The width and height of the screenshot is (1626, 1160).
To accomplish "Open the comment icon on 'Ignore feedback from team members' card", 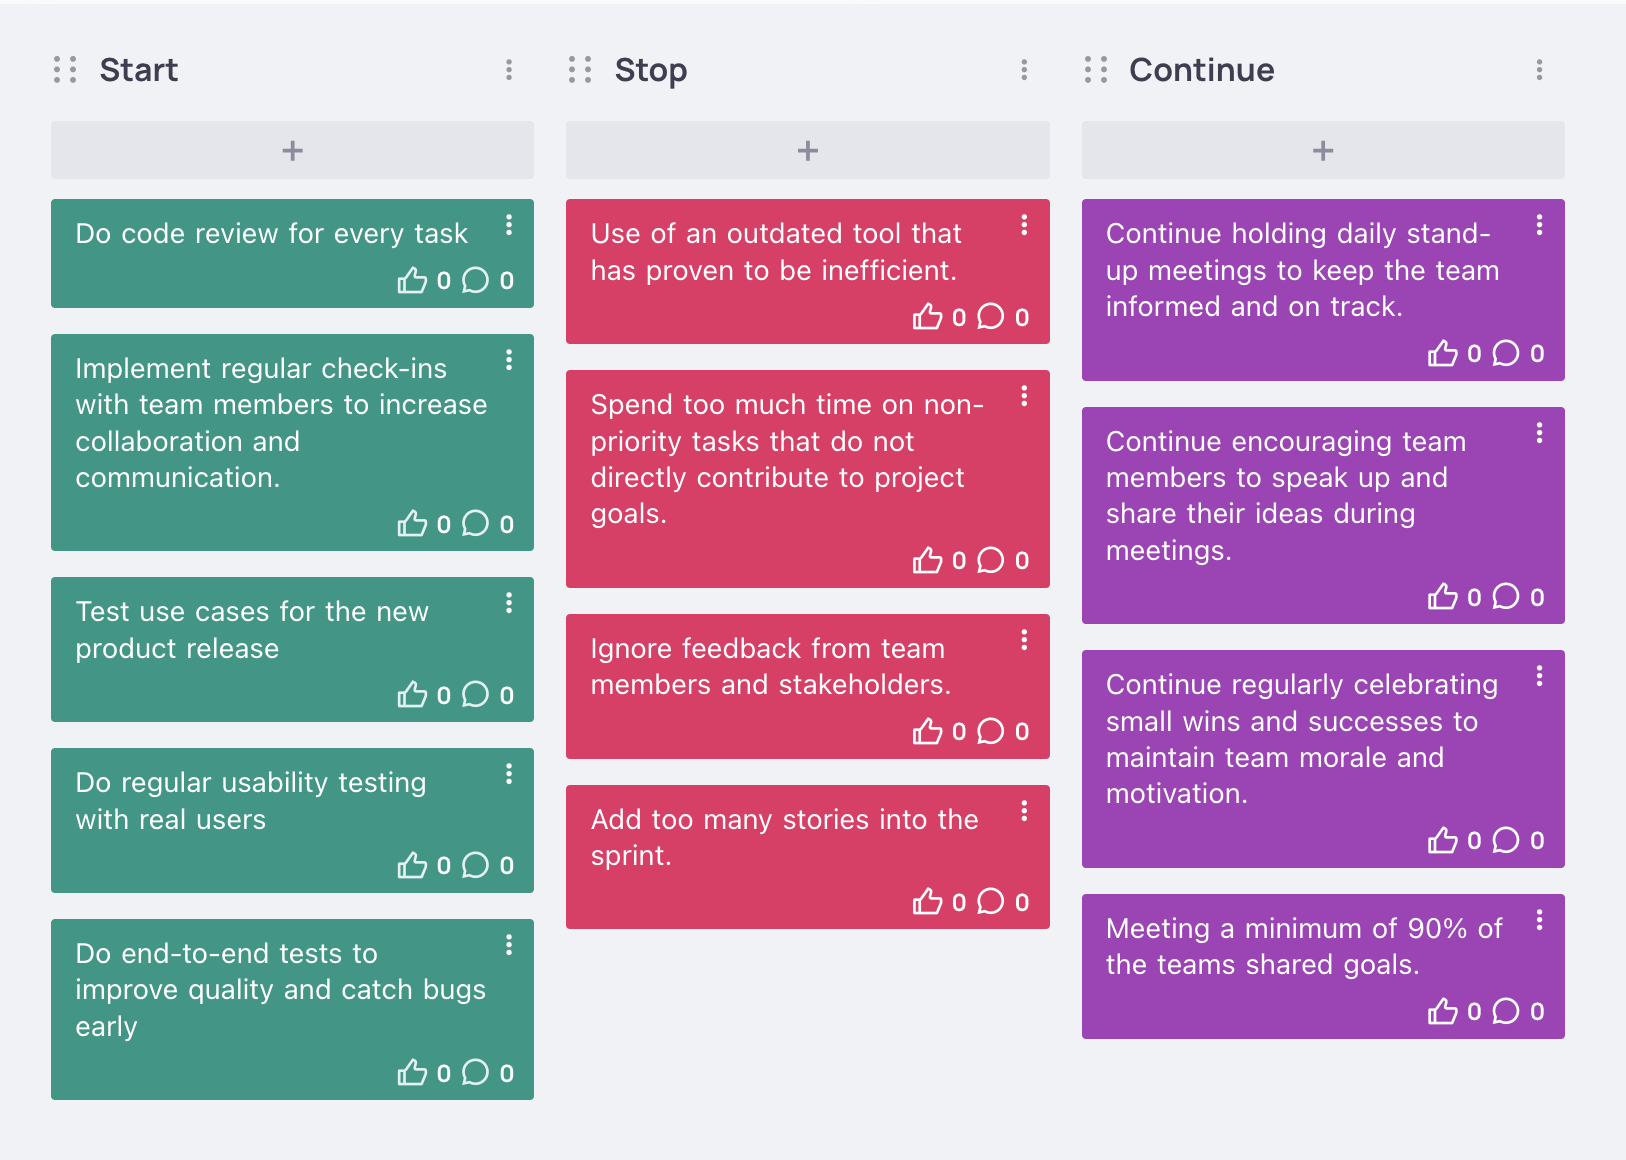I will (991, 731).
